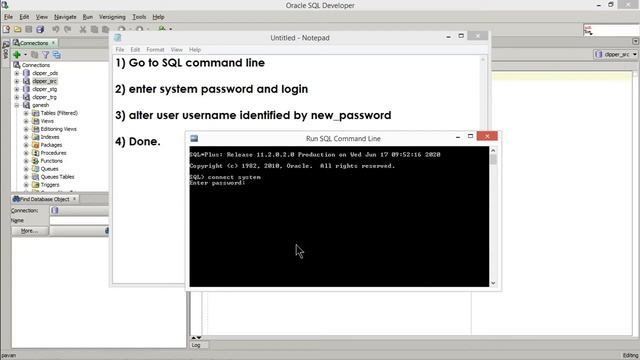This screenshot has height=360, width=640.
Task: Expand the clipper_trg connection
Action: pyautogui.click(x=17, y=97)
